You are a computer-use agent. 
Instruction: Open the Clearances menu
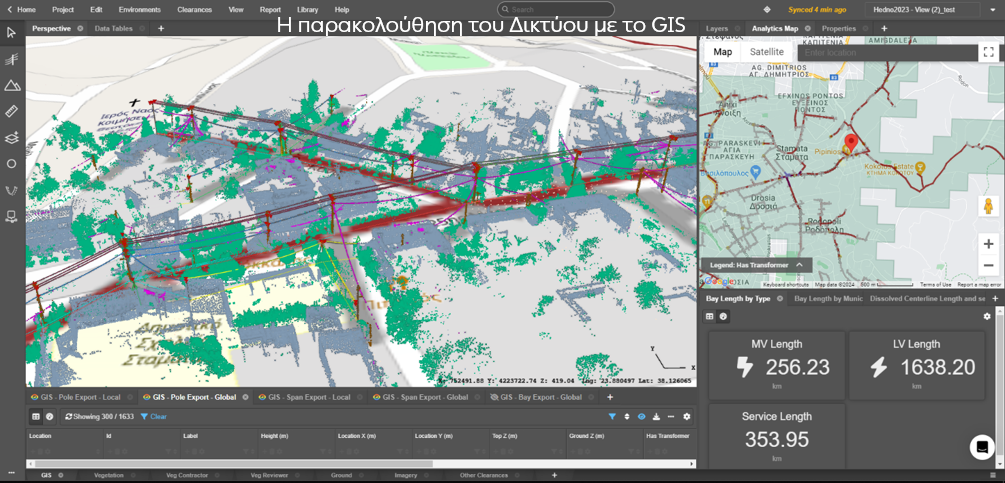click(x=194, y=9)
